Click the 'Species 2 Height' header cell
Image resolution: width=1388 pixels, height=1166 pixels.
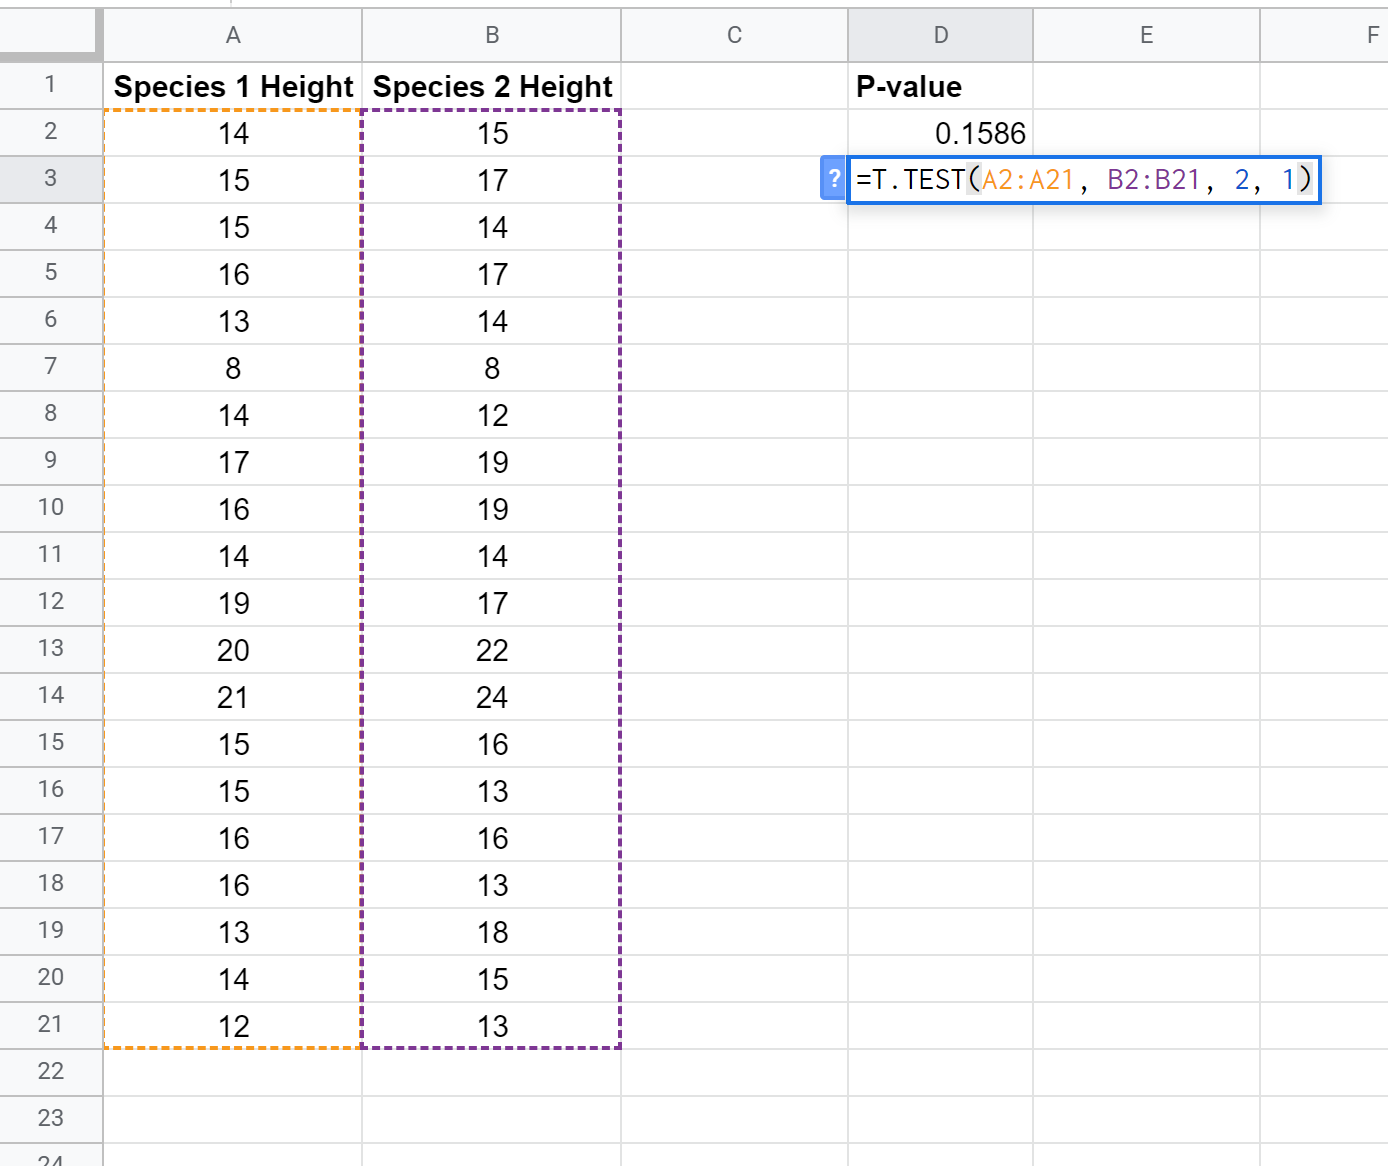click(492, 86)
